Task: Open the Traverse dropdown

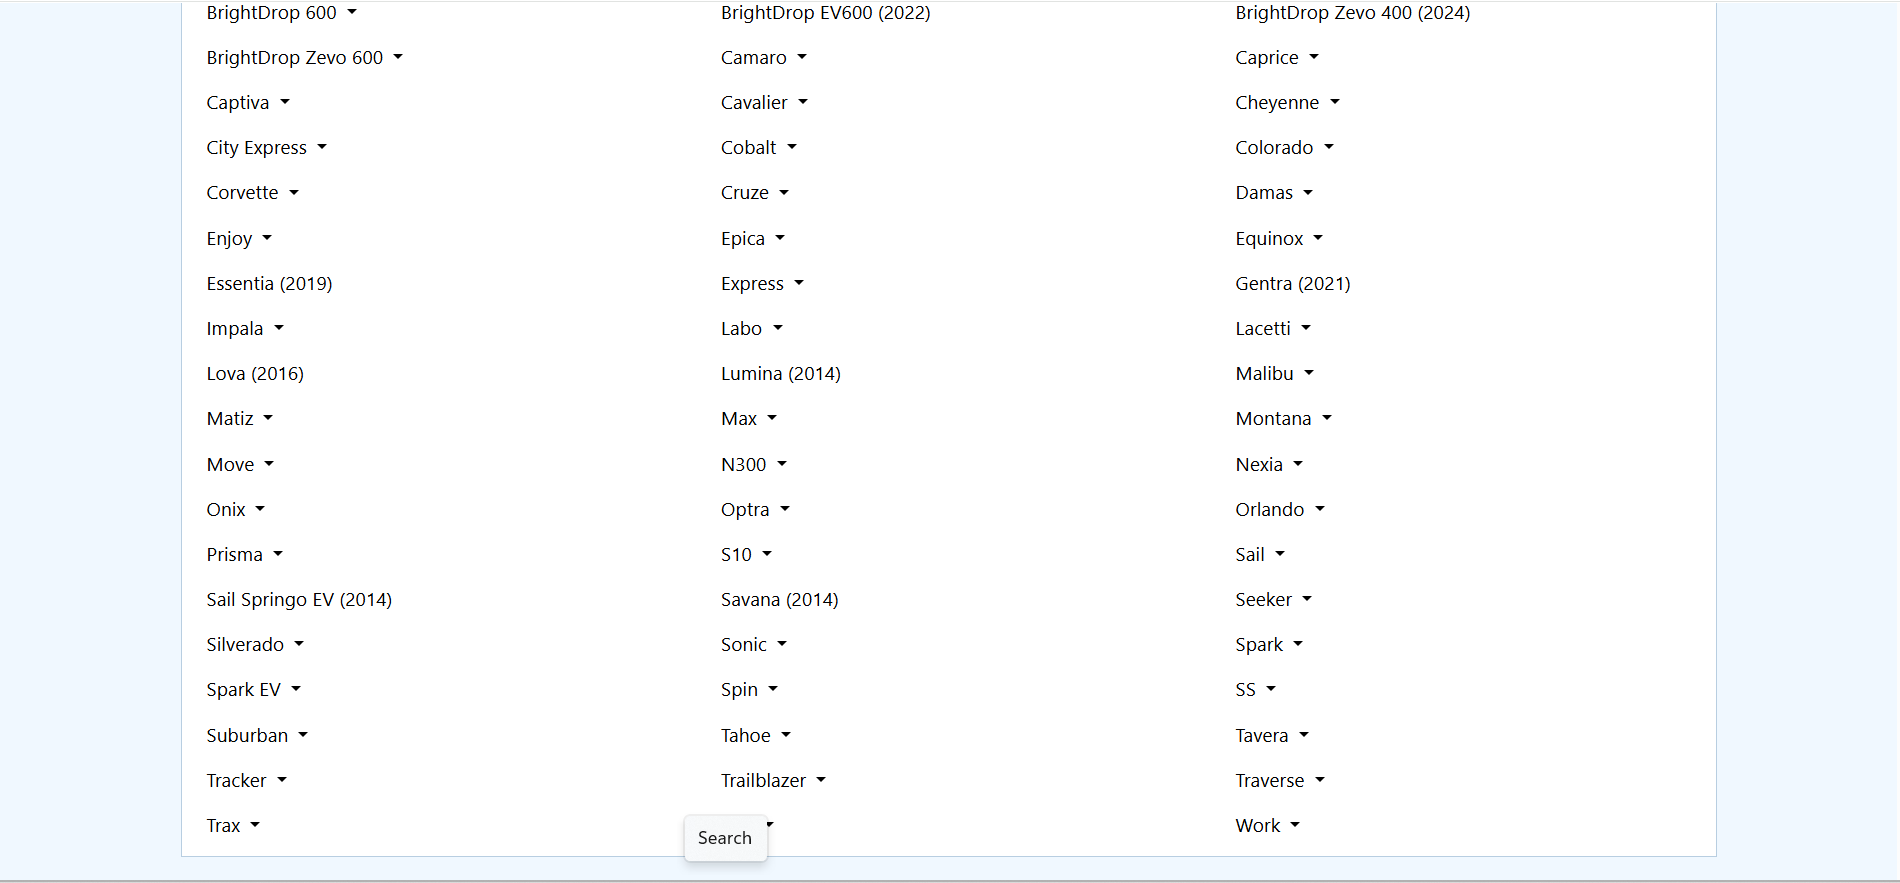Action: (1279, 781)
